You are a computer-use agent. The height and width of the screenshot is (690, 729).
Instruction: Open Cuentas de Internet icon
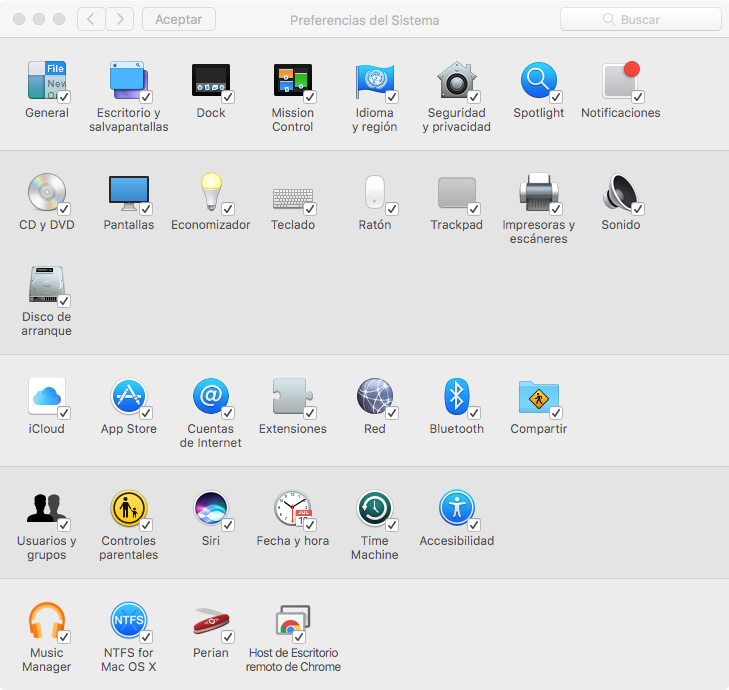211,396
